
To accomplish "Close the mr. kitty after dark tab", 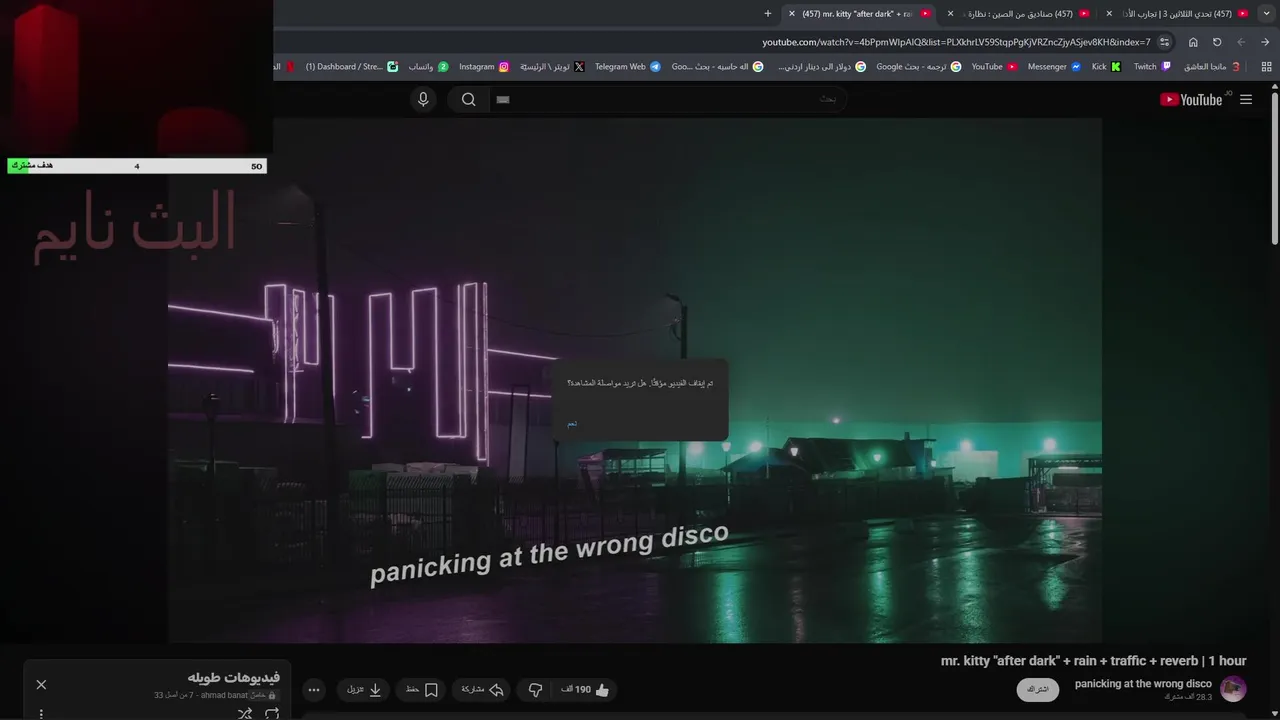I will tap(792, 14).
